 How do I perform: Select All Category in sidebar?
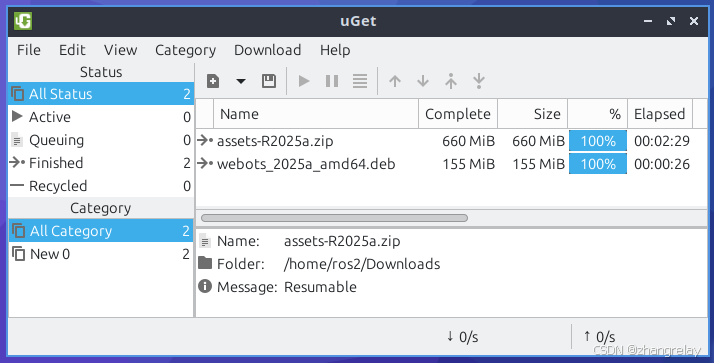[101, 231]
